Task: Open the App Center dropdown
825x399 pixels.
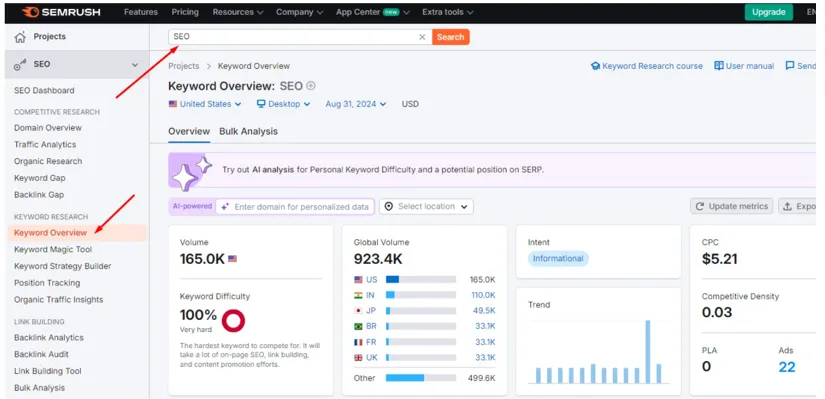Action: click(373, 12)
